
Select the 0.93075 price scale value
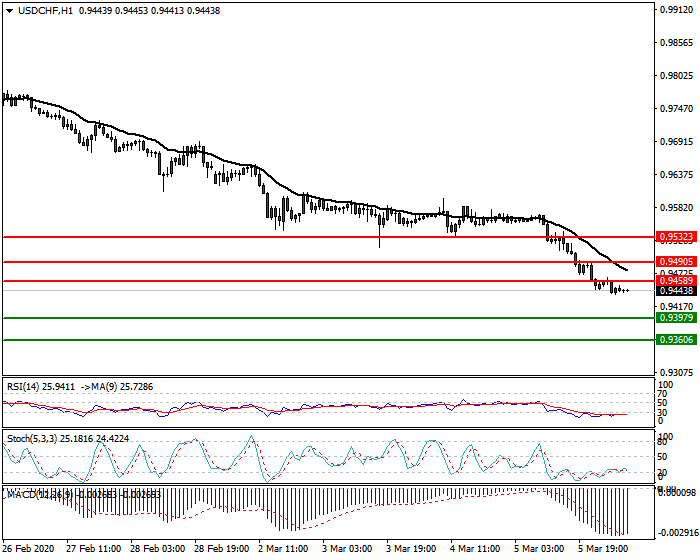(x=677, y=372)
